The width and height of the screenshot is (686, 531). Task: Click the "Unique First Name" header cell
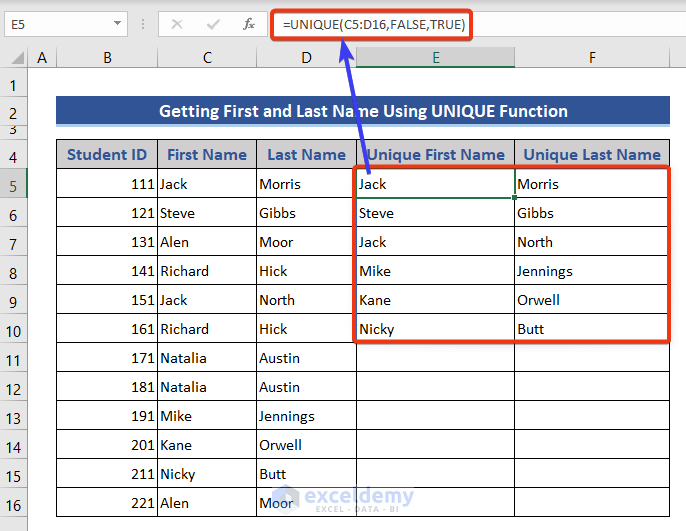click(435, 154)
